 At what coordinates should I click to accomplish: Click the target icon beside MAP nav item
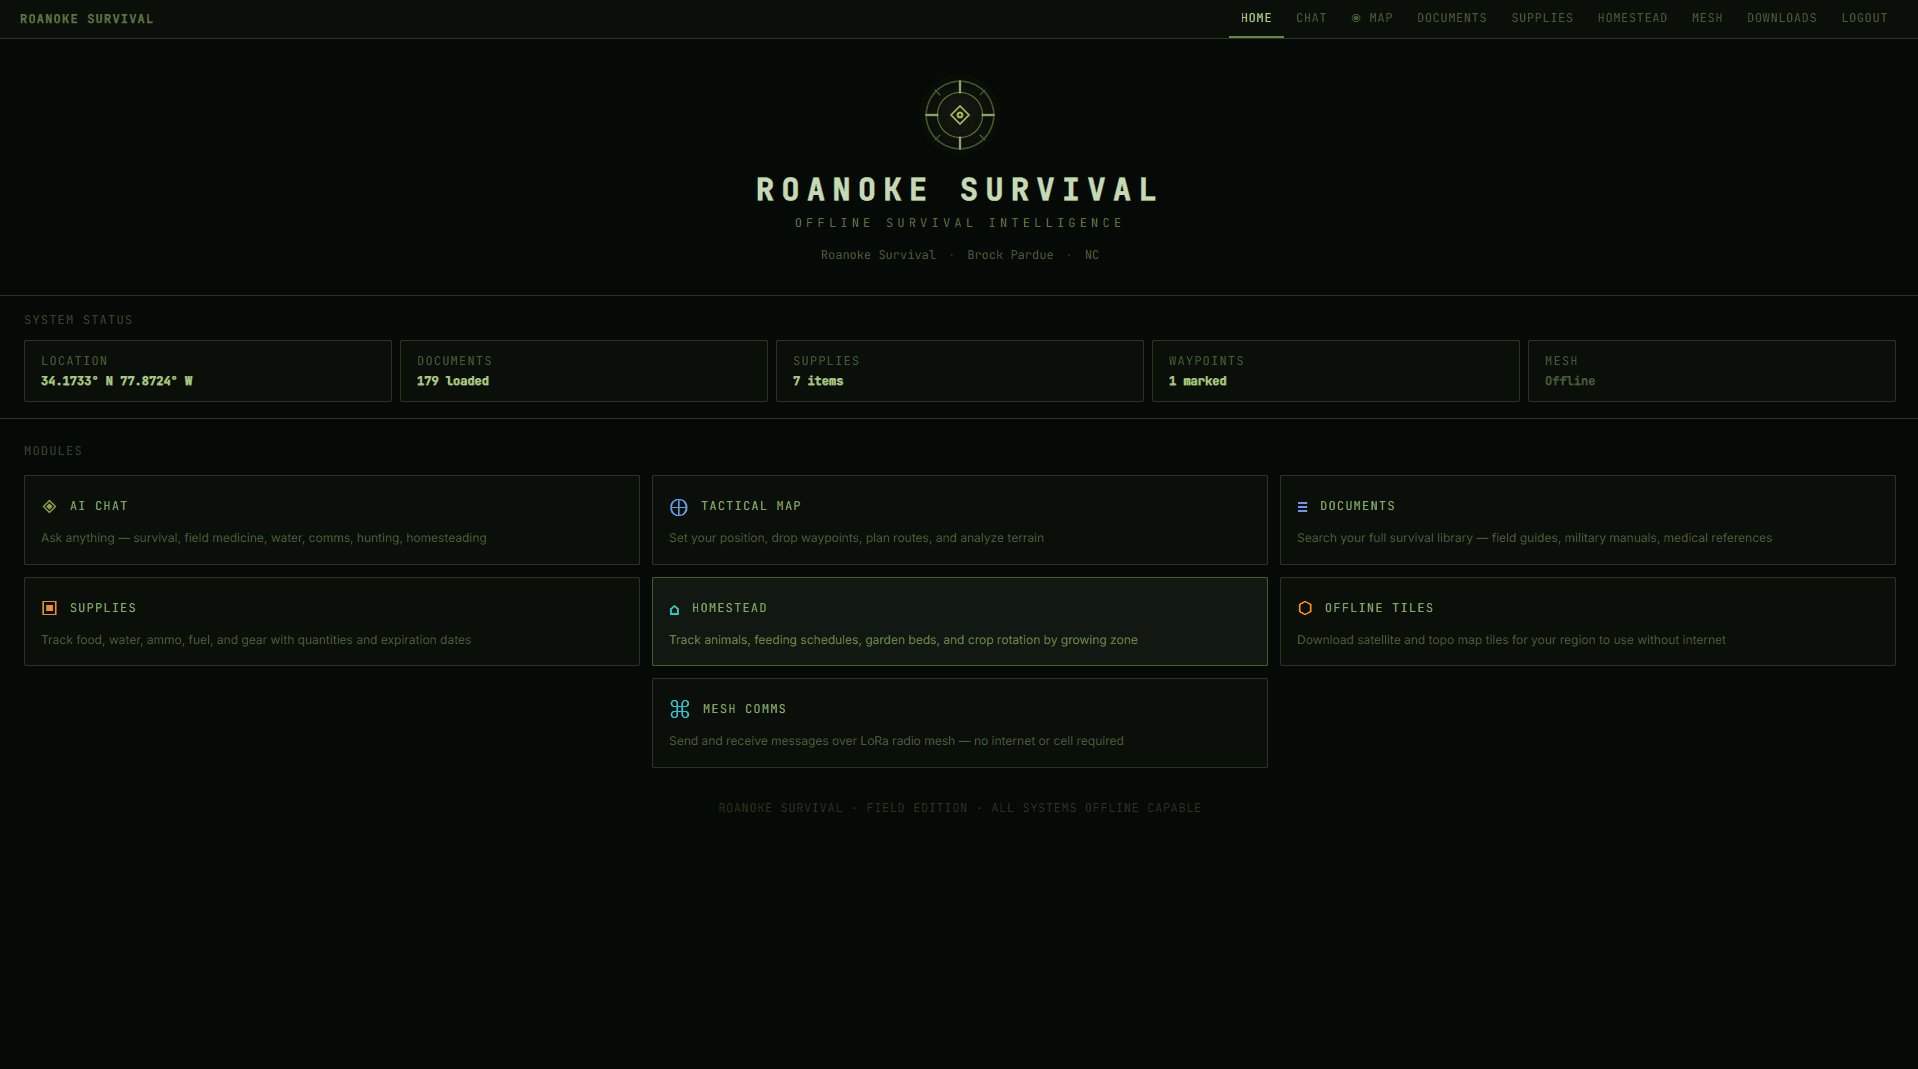(x=1355, y=17)
